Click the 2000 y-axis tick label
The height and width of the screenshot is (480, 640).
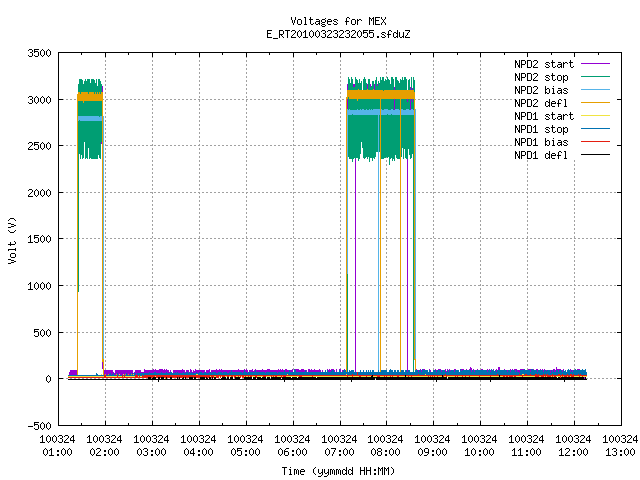pyautogui.click(x=39, y=193)
